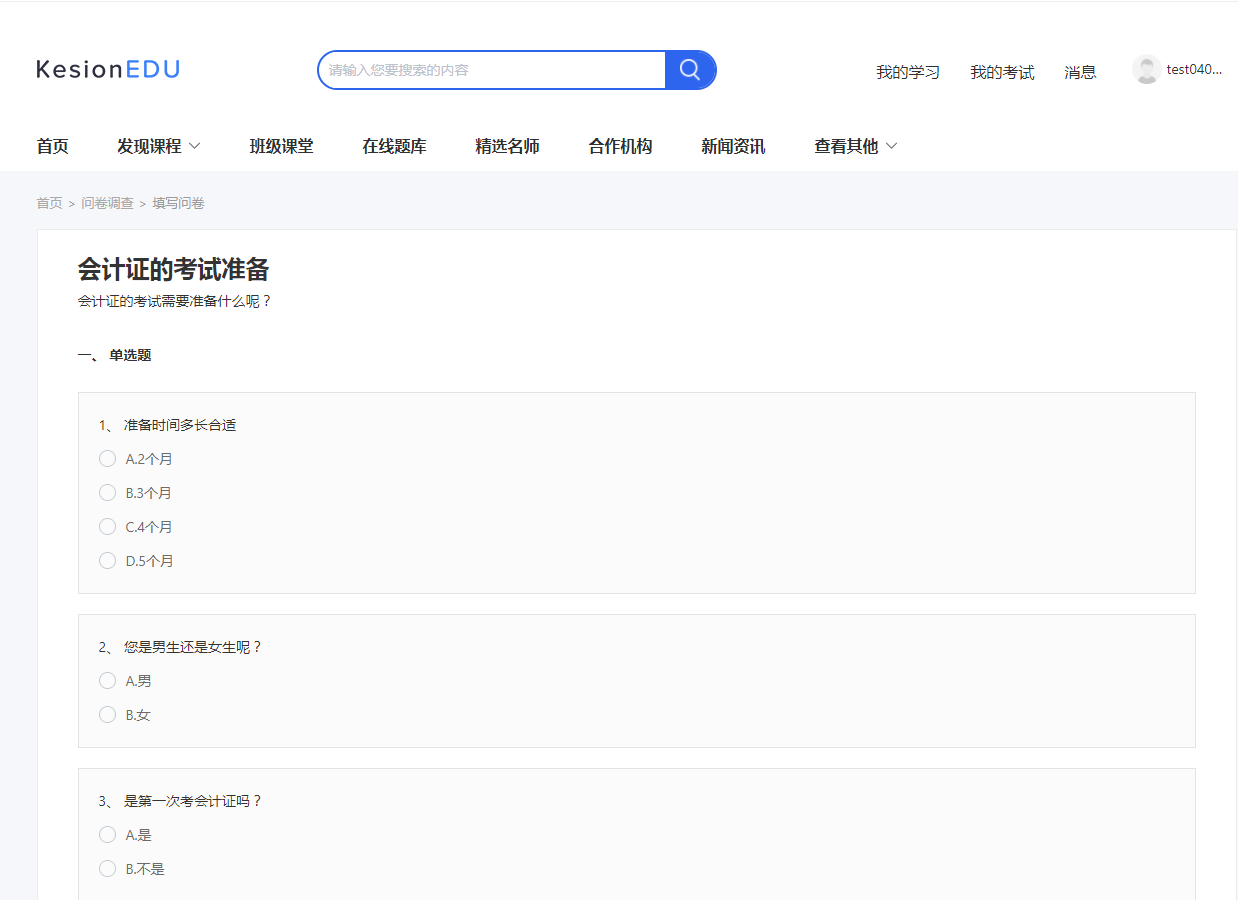Open the test040... user account menu
Image resolution: width=1238 pixels, height=900 pixels.
(1194, 69)
